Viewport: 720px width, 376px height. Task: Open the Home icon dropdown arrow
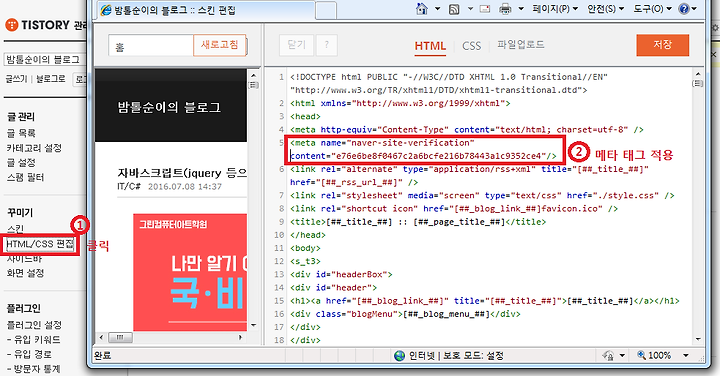point(437,9)
